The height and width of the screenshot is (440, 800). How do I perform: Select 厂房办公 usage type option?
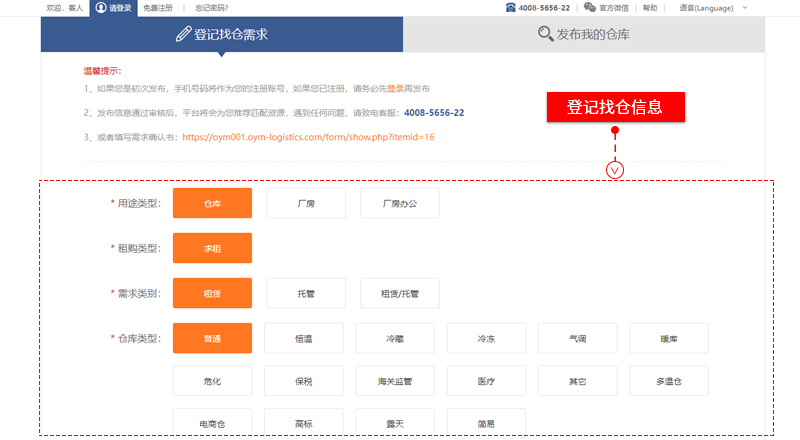[x=399, y=203]
